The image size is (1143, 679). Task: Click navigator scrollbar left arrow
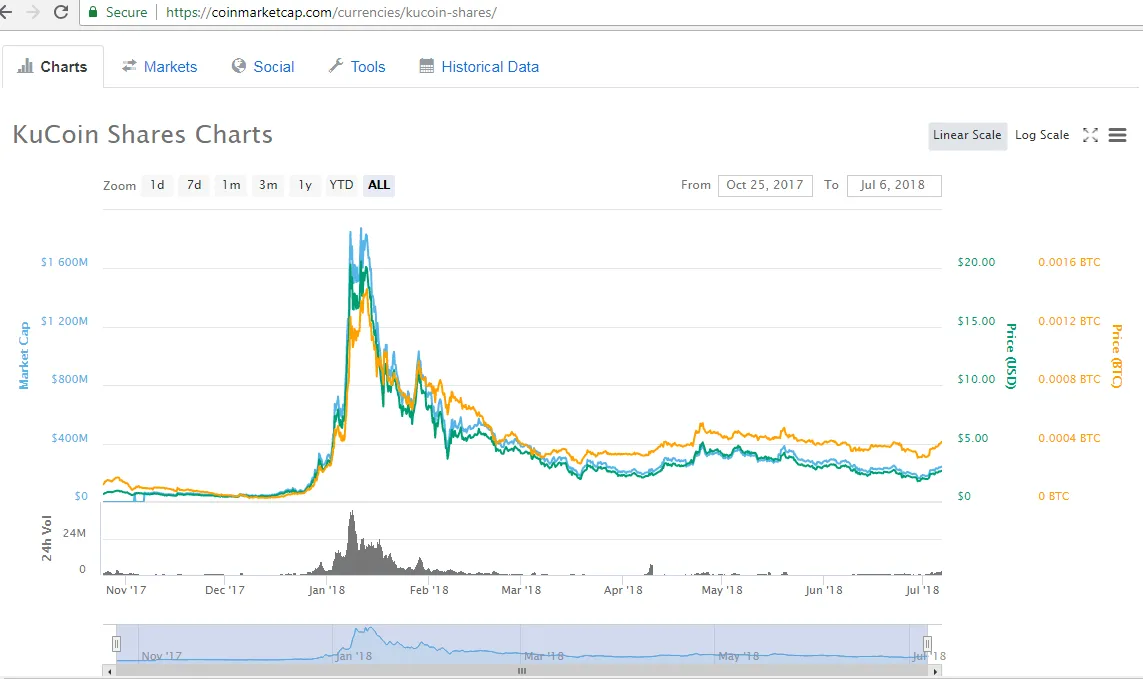[109, 671]
